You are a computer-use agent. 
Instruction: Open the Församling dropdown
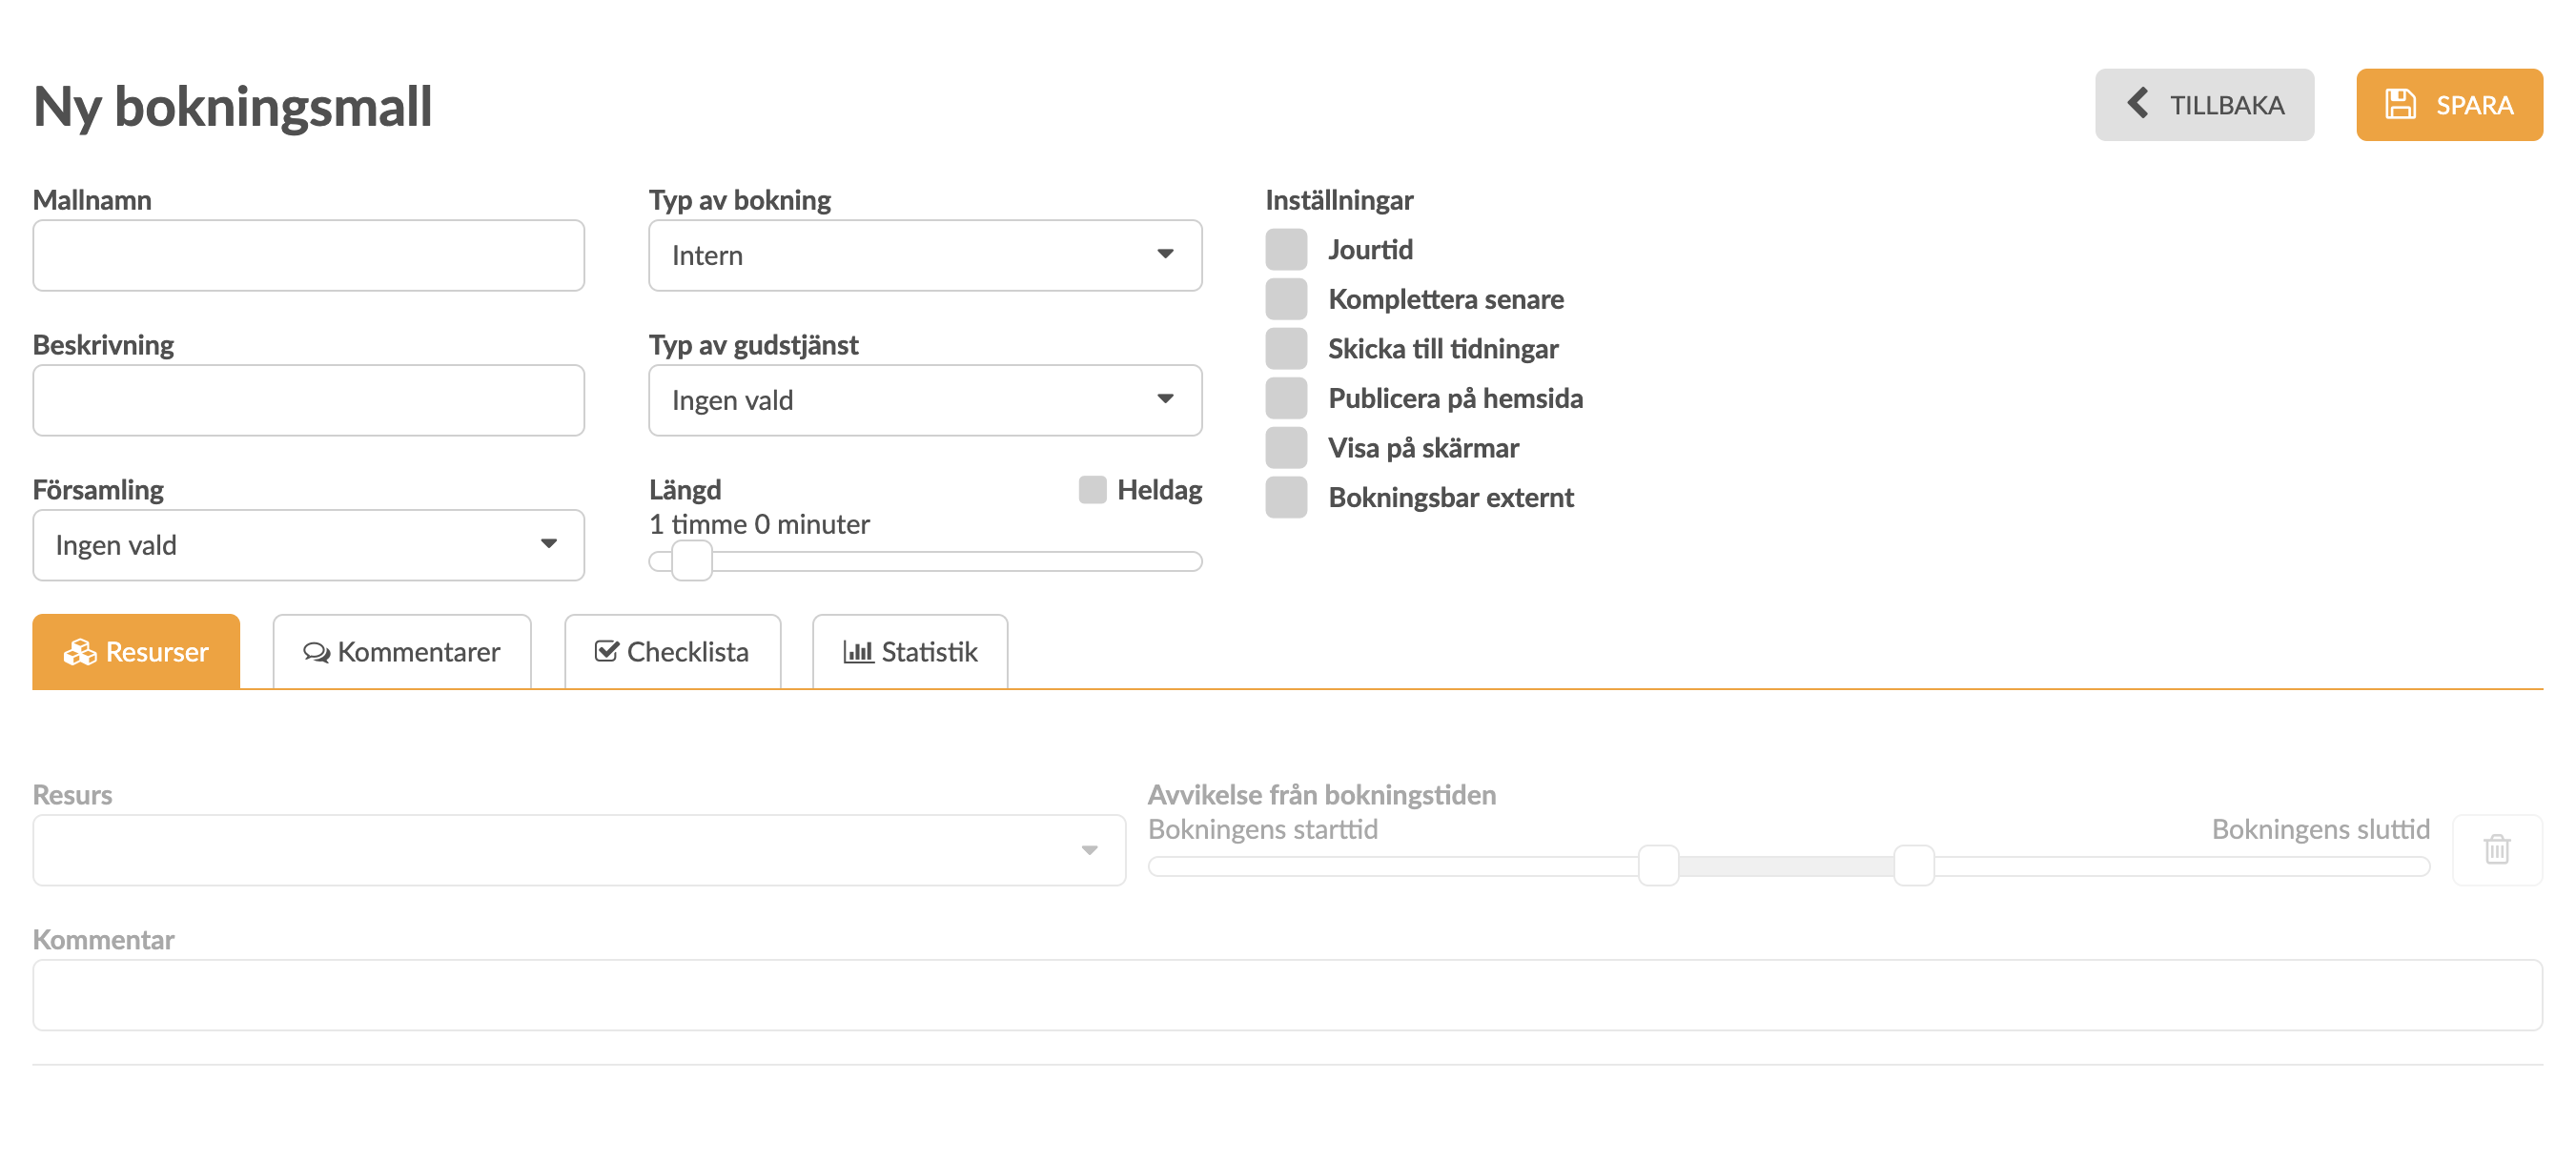(x=308, y=545)
